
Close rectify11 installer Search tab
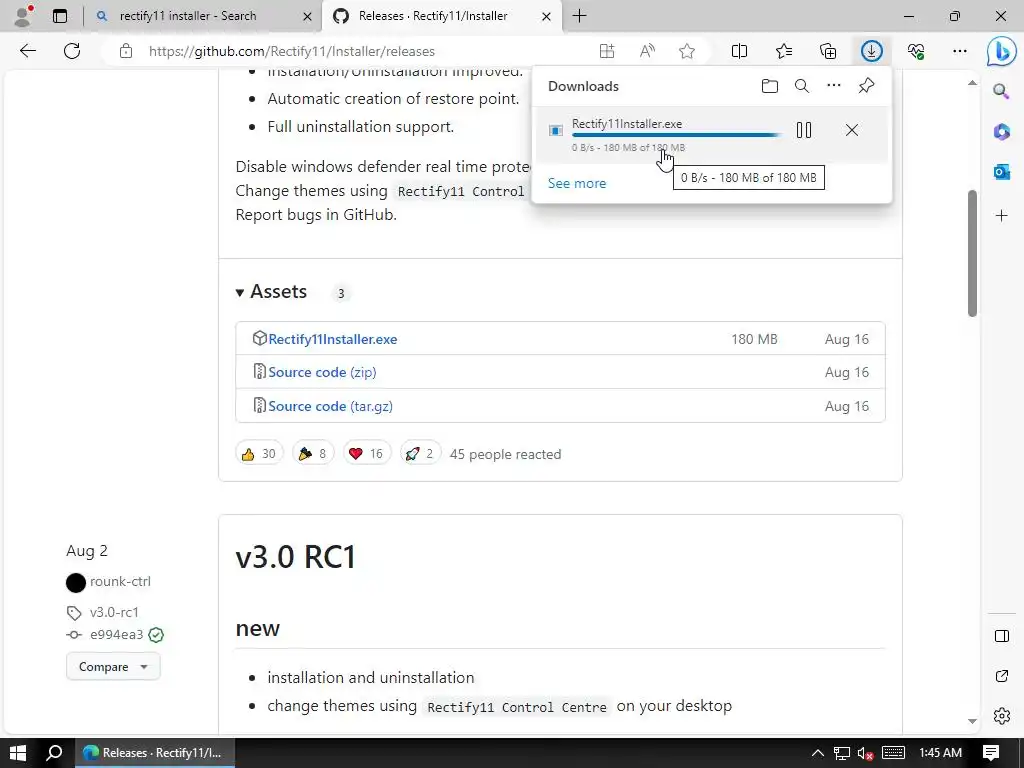click(x=307, y=16)
